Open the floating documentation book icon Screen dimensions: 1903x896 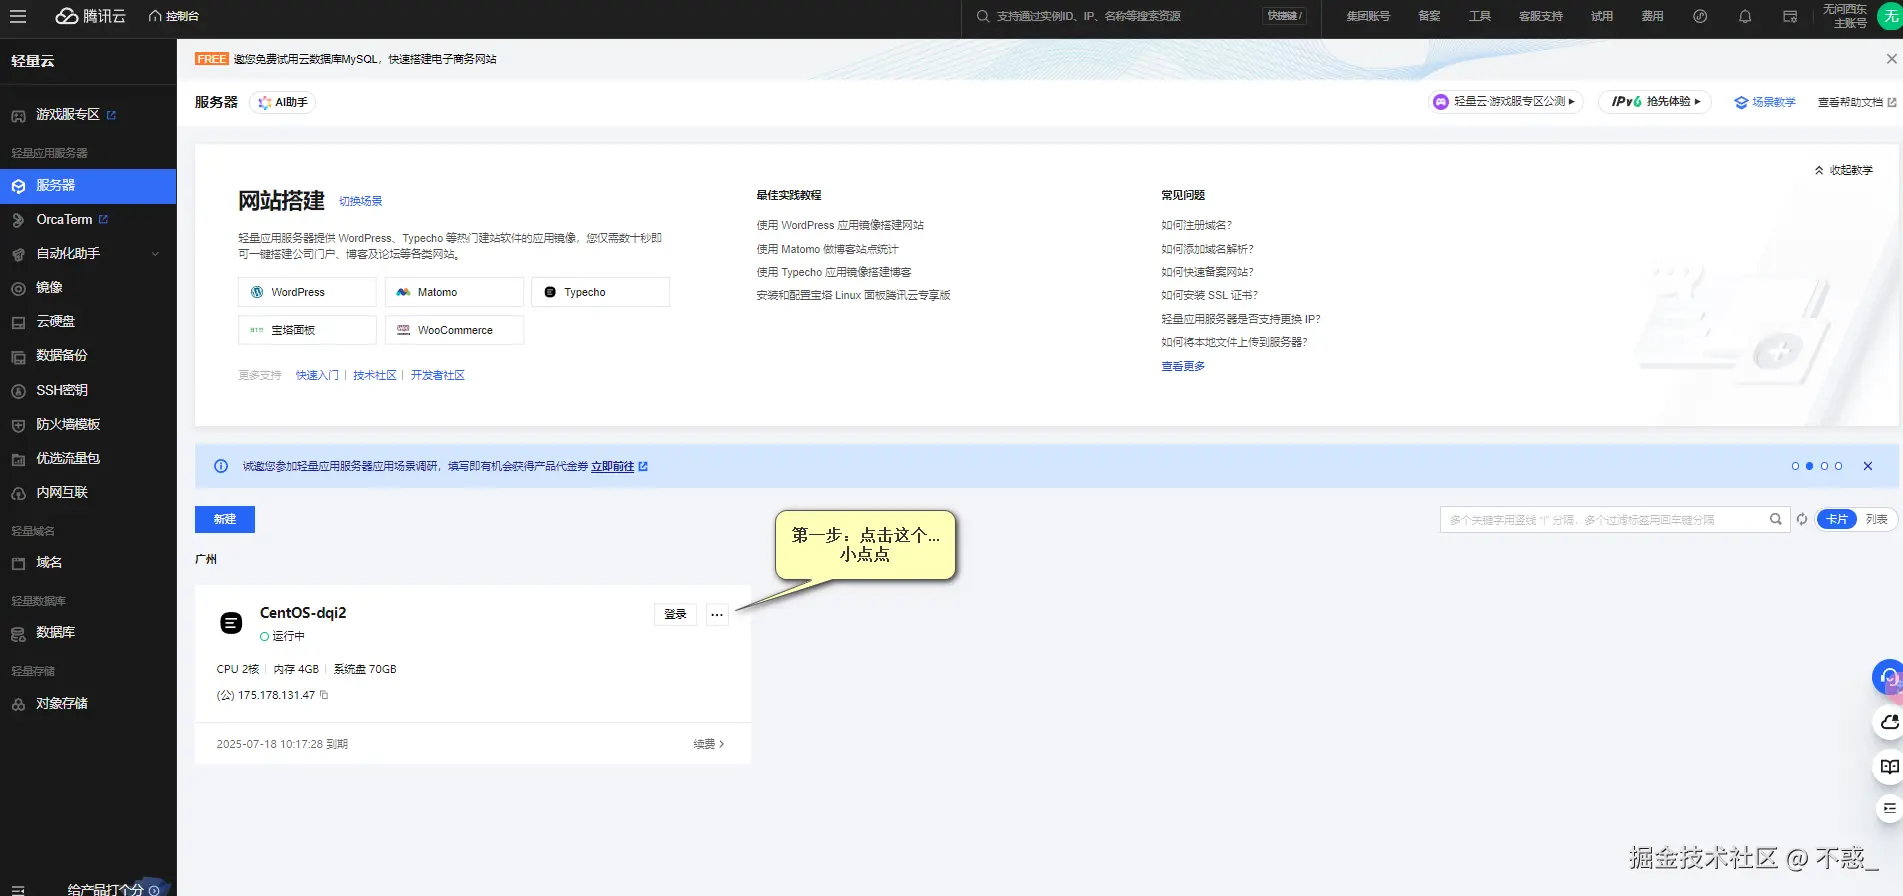tap(1888, 767)
